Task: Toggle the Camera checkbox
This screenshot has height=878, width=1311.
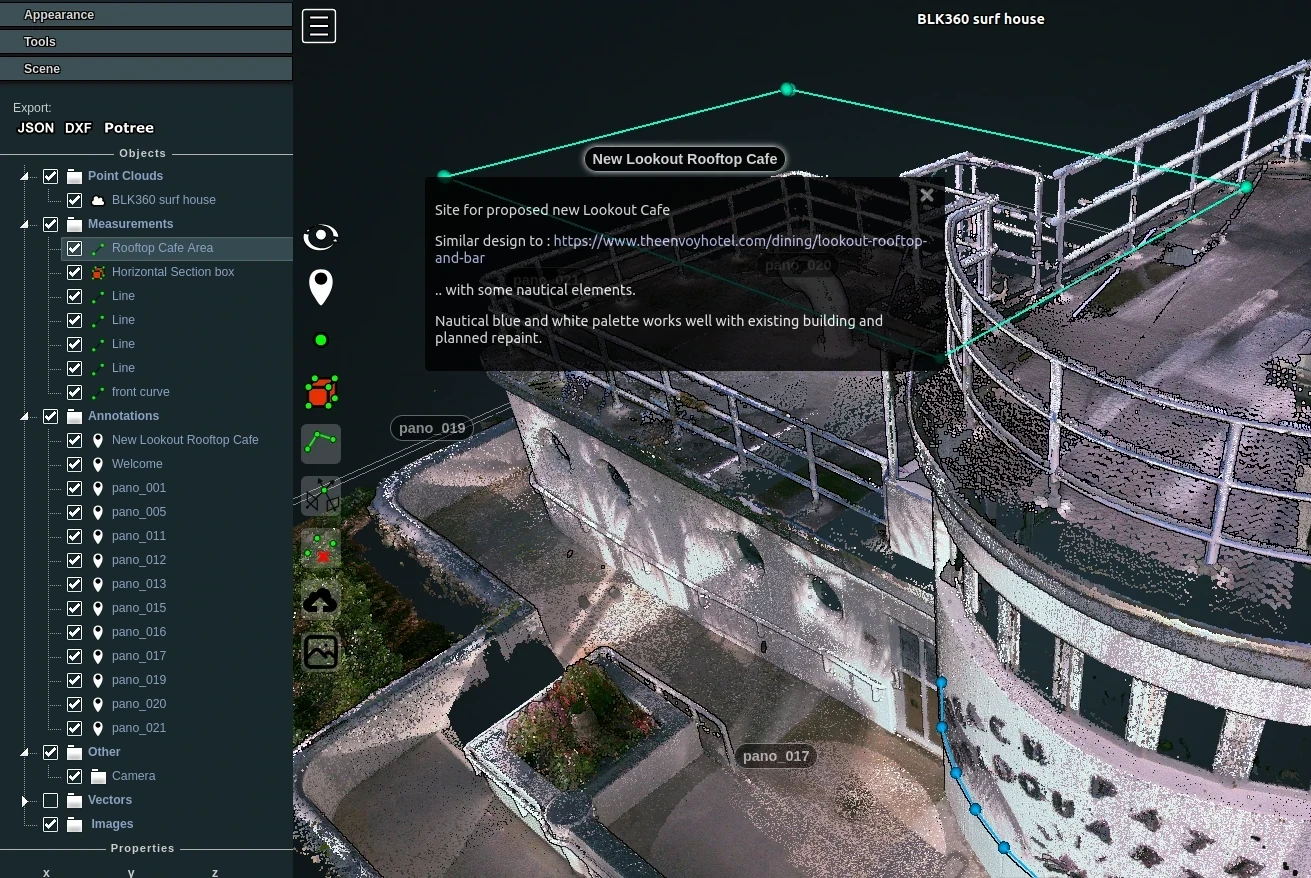Action: coord(74,776)
